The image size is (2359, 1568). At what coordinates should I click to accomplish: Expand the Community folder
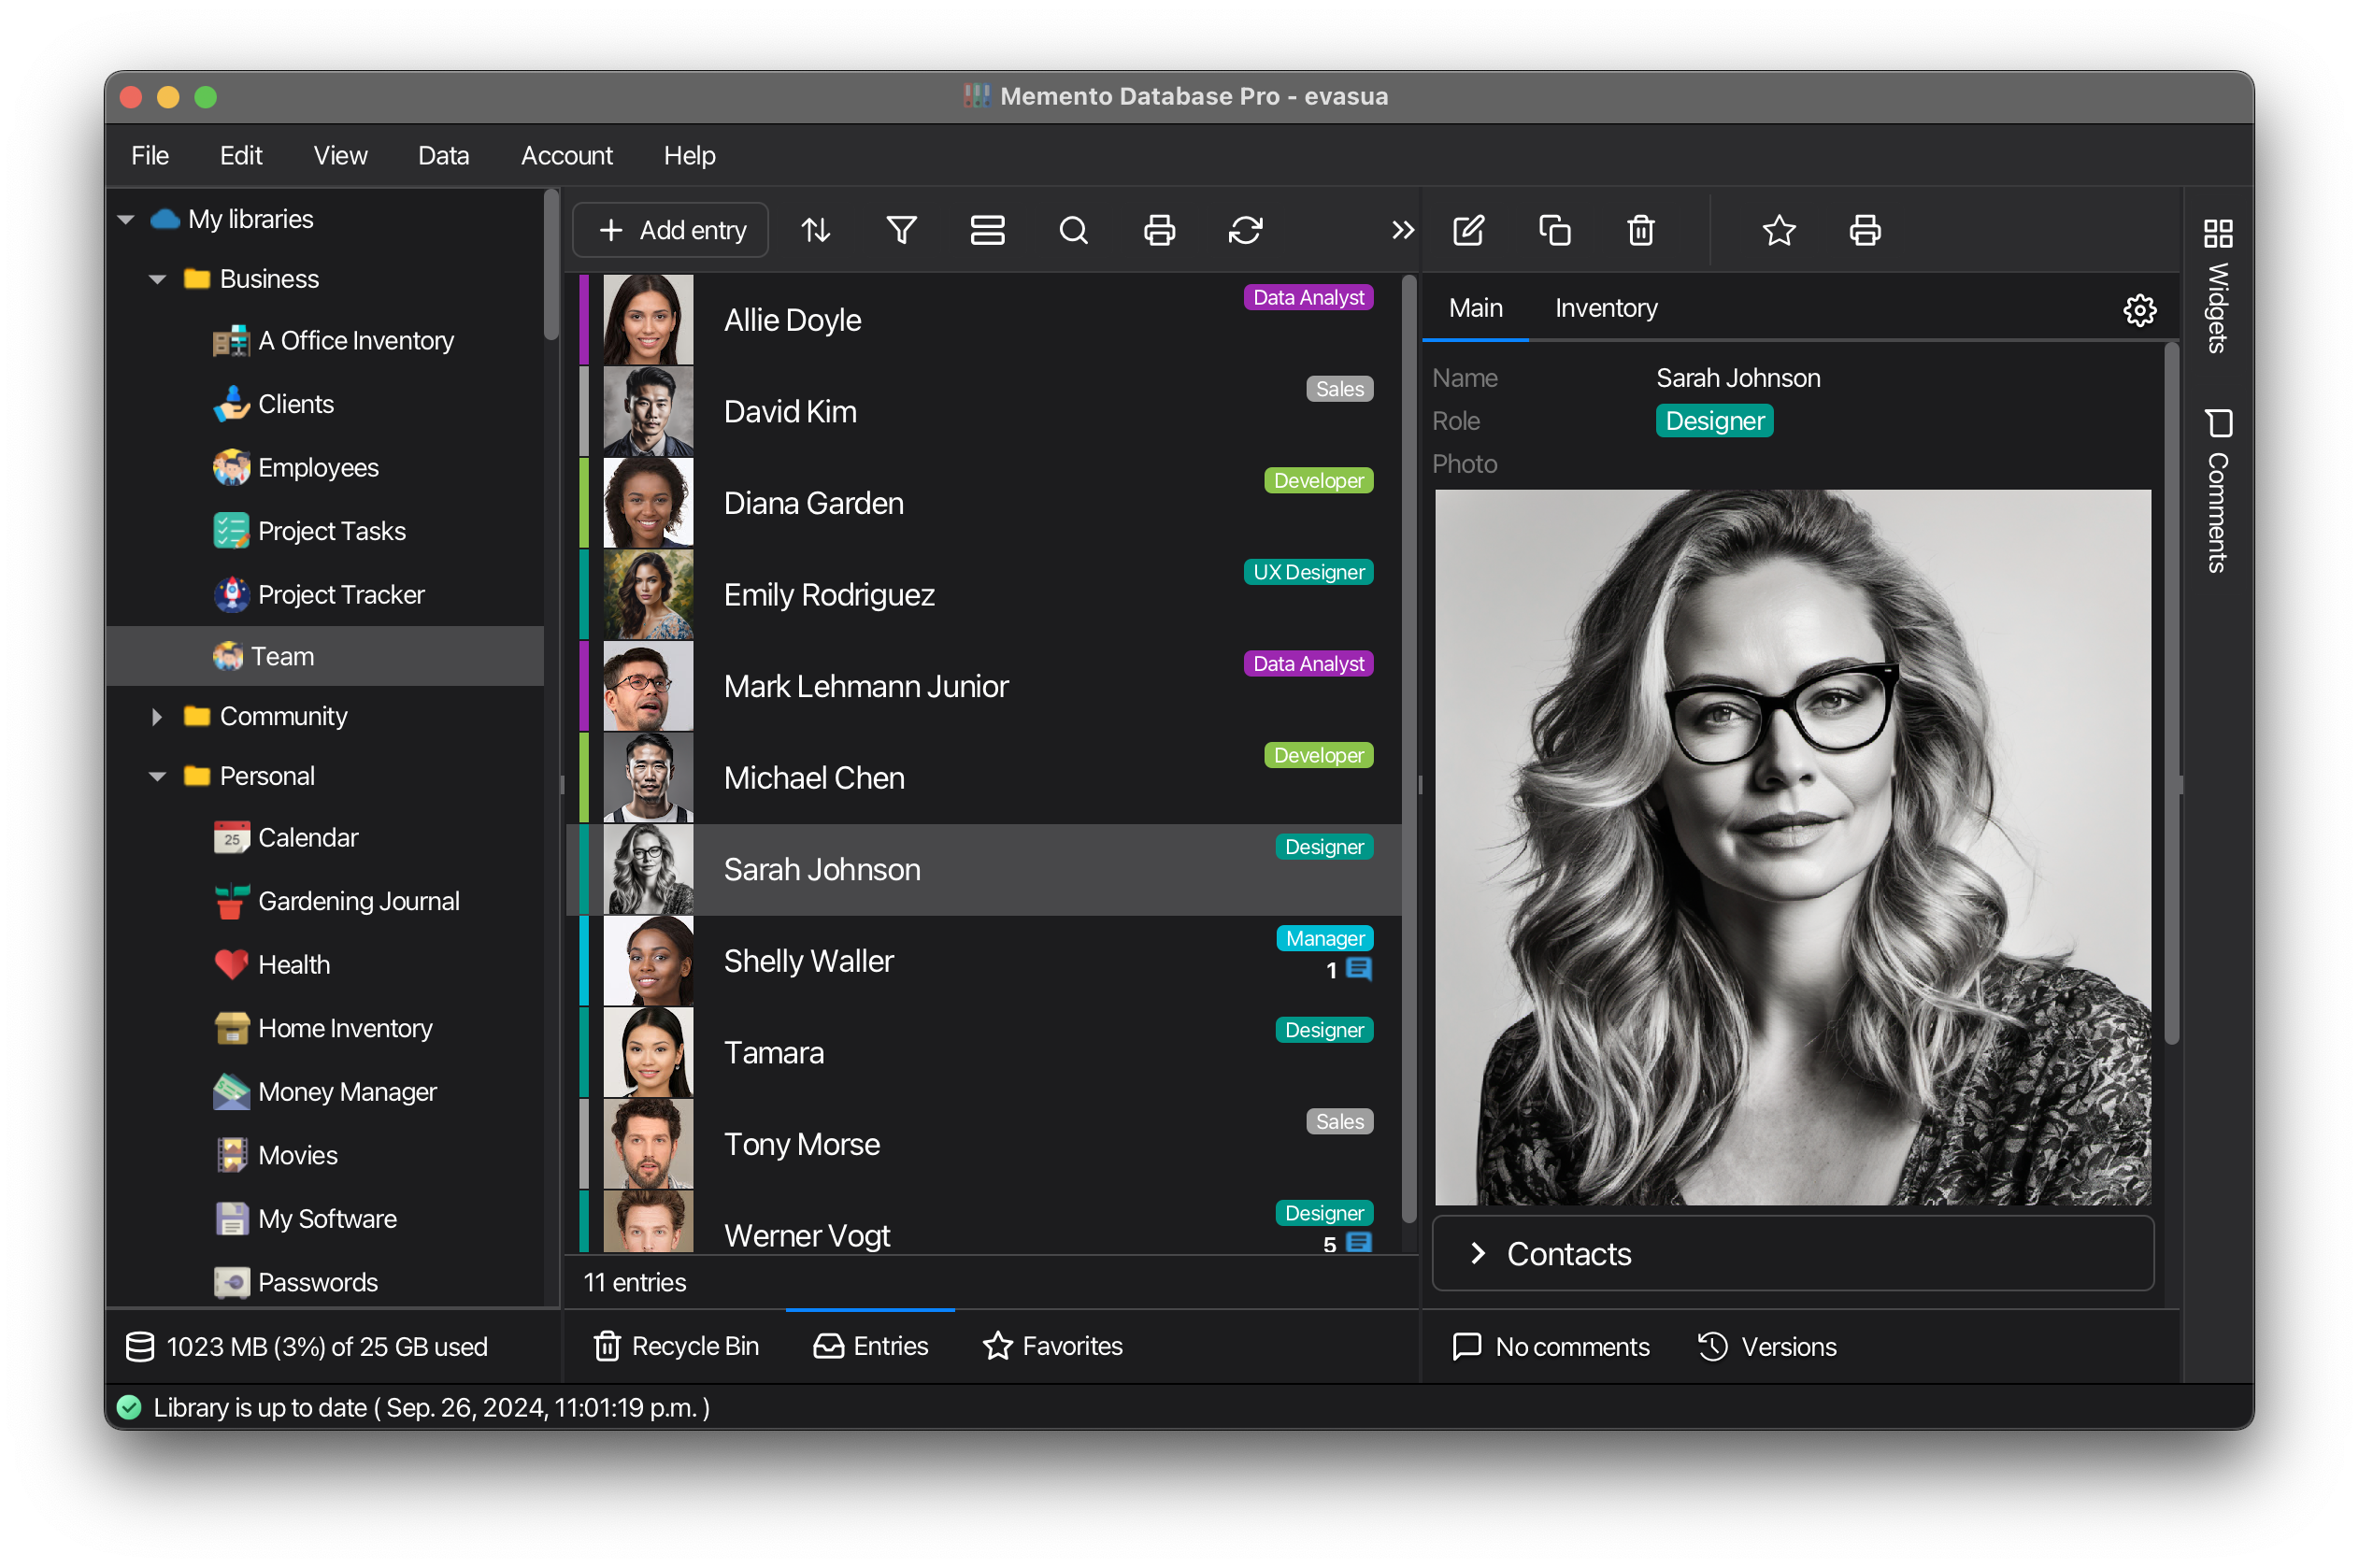coord(157,716)
